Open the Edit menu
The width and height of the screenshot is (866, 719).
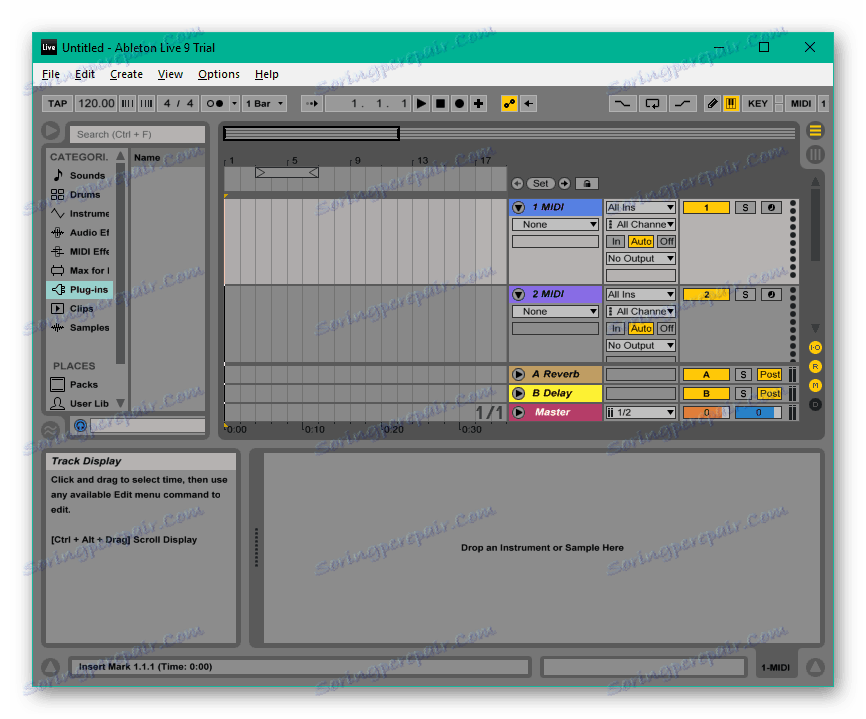coord(85,74)
